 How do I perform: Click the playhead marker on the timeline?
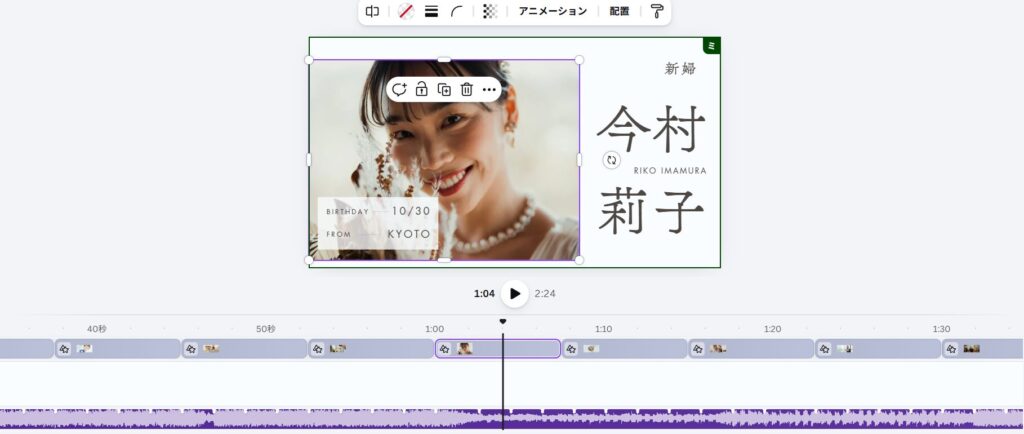coord(503,321)
